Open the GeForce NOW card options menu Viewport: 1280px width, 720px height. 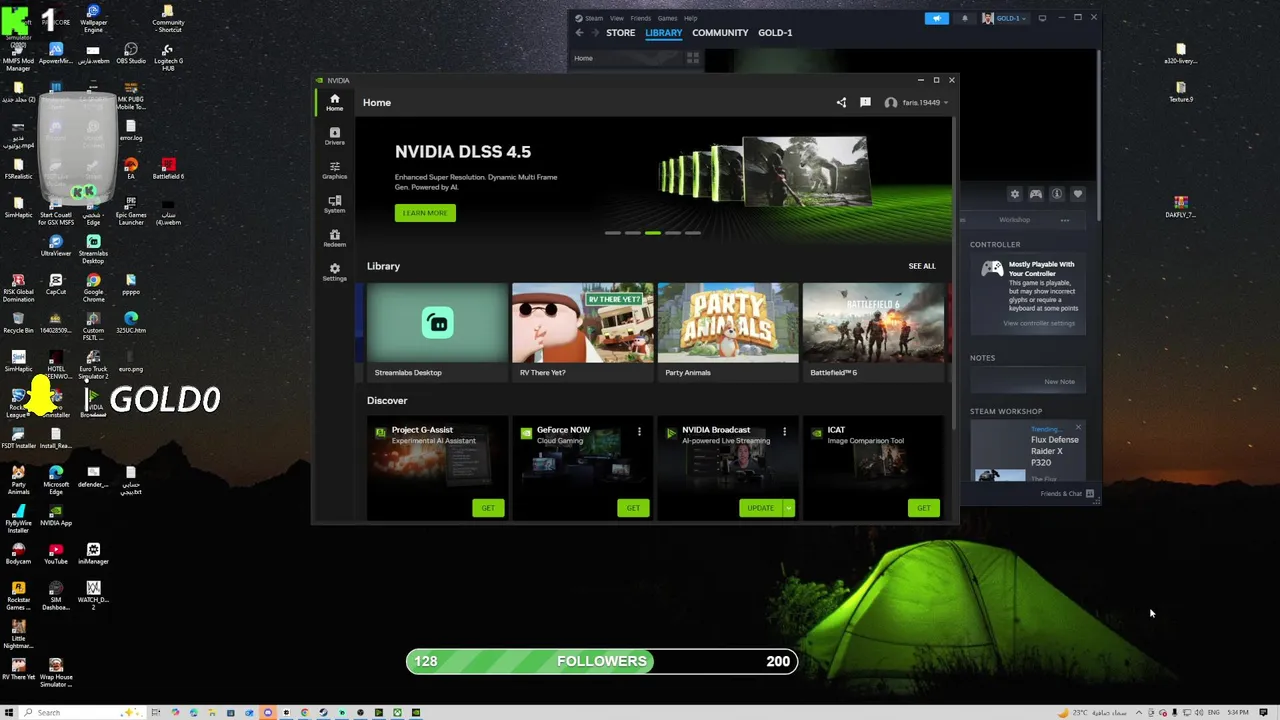click(x=639, y=432)
